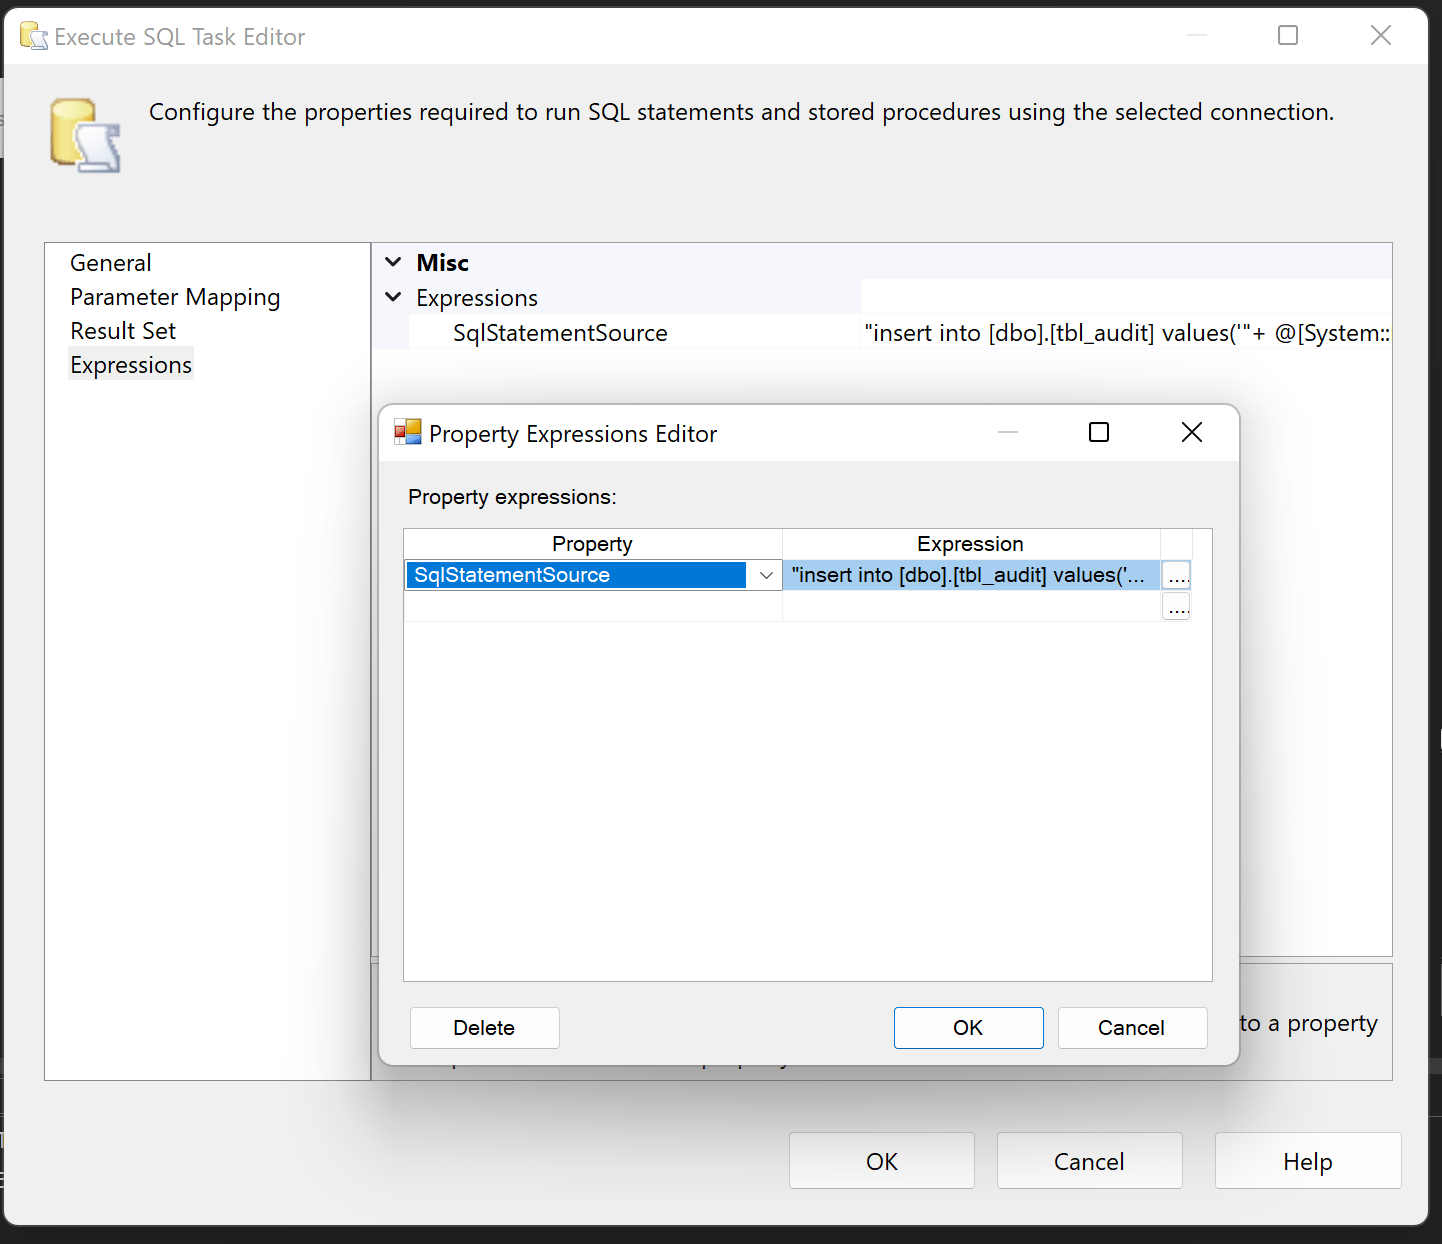Cancel the Property Expressions Editor dialog
The height and width of the screenshot is (1244, 1442).
pos(1132,1028)
